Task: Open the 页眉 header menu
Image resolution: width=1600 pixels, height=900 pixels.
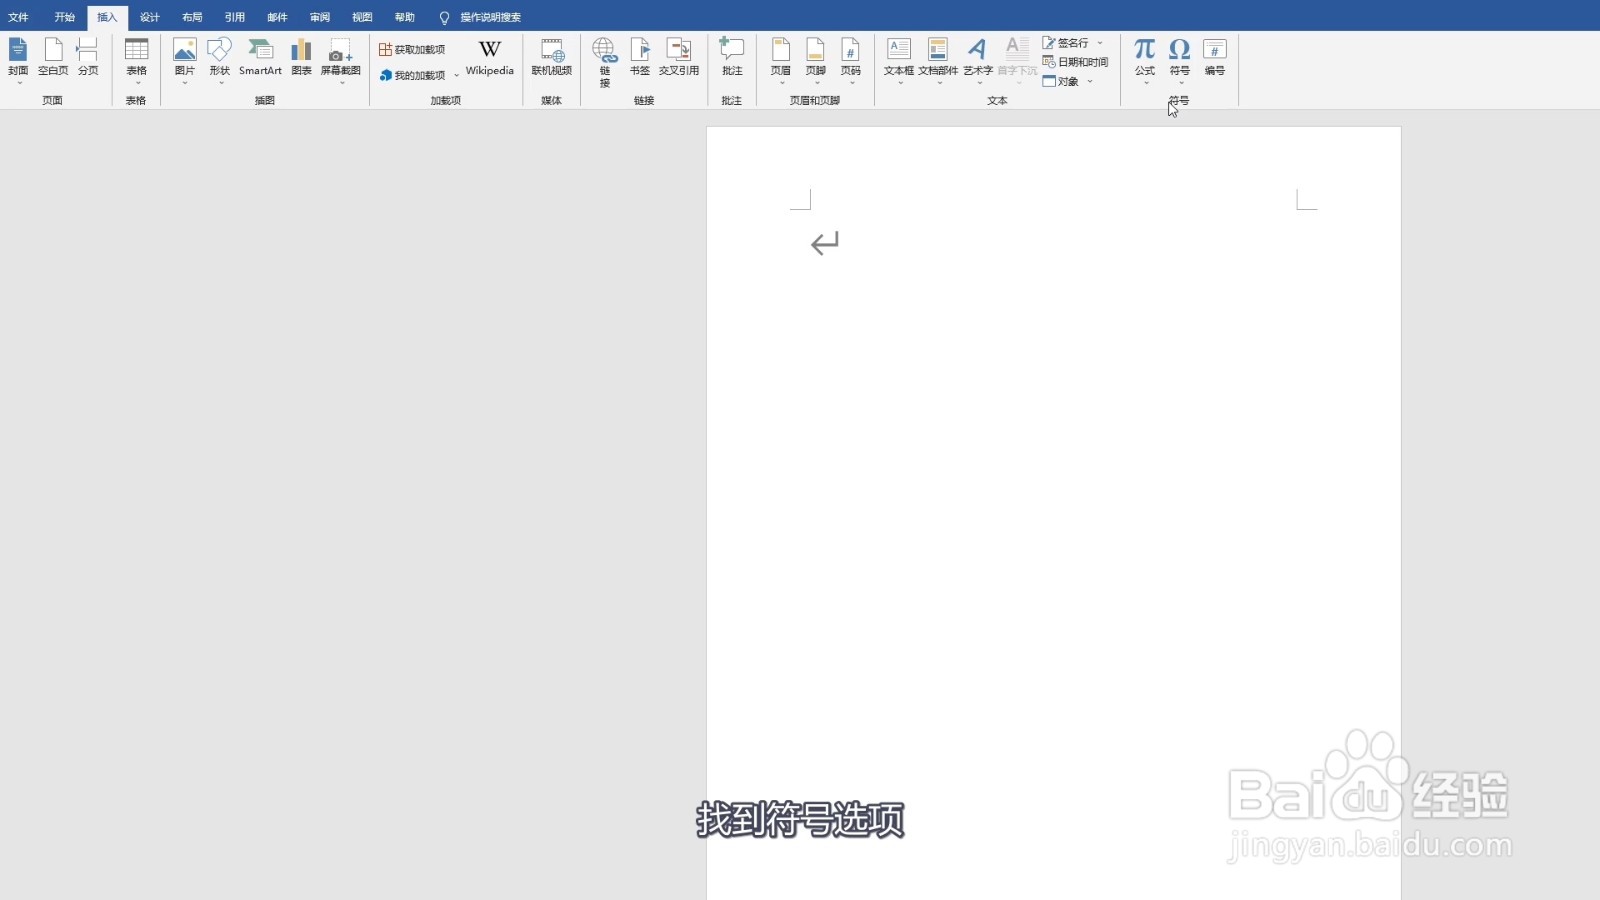Action: click(x=781, y=60)
